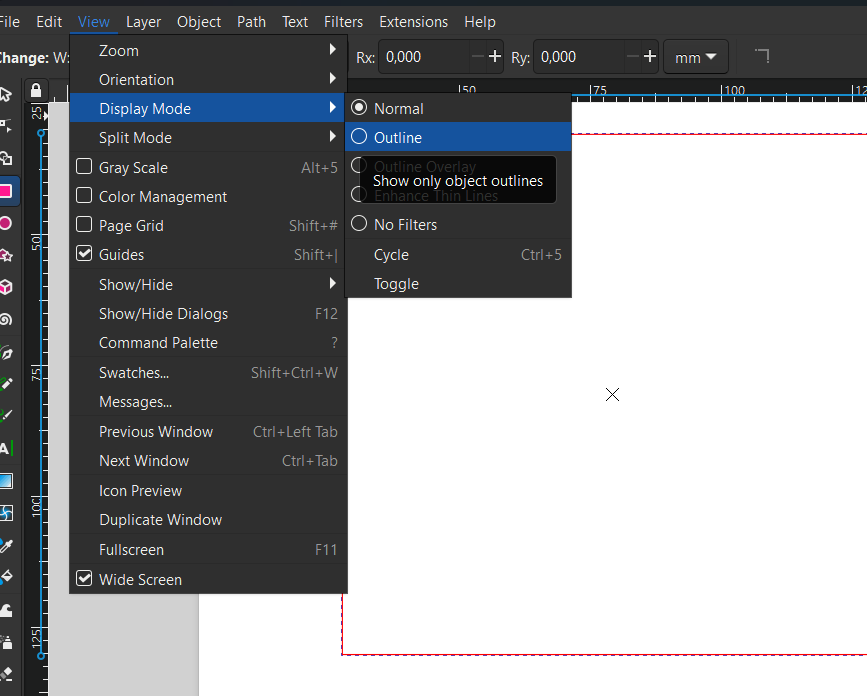The image size is (867, 696).
Task: Expand the Split Mode submenu
Action: [208, 138]
